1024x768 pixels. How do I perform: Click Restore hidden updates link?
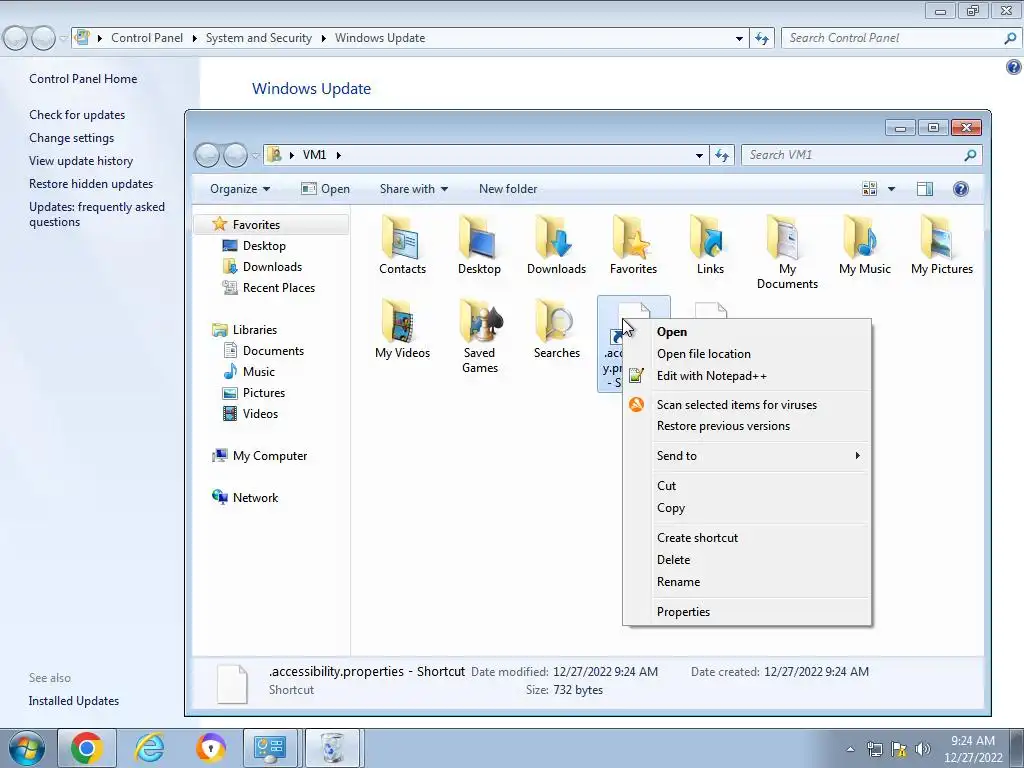tap(91, 184)
